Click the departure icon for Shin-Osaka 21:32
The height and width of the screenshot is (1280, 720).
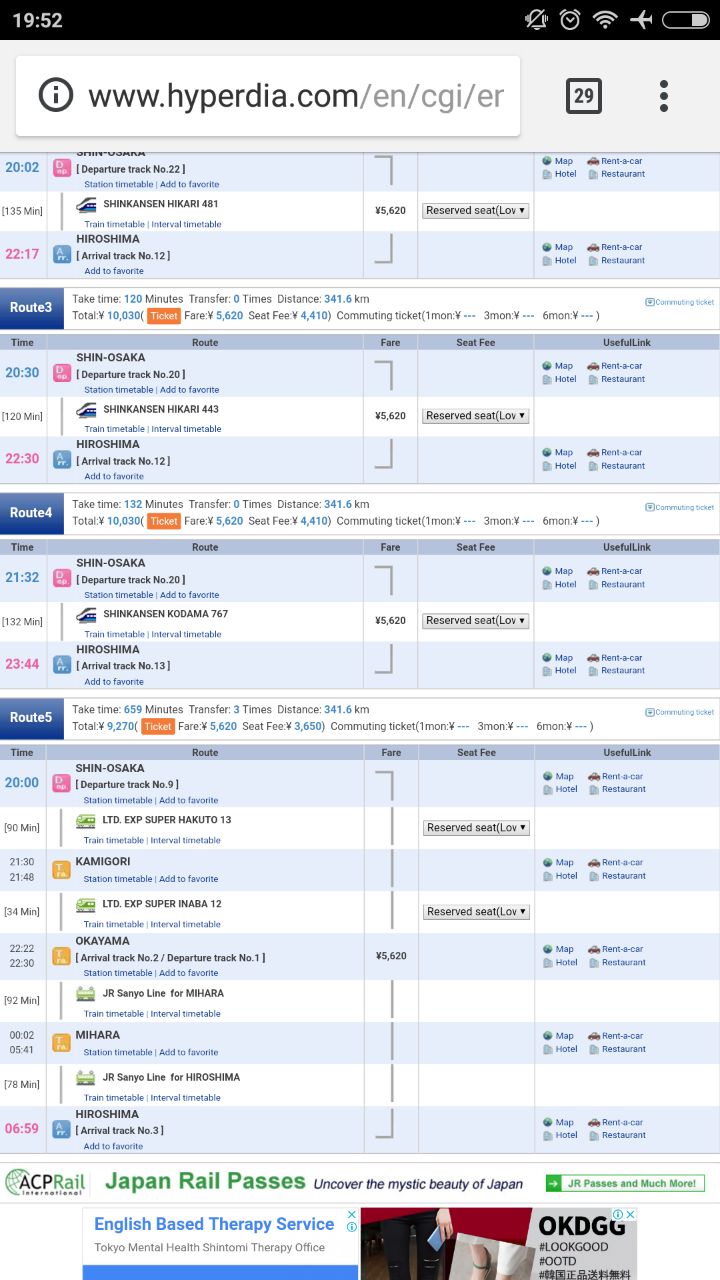pos(62,578)
